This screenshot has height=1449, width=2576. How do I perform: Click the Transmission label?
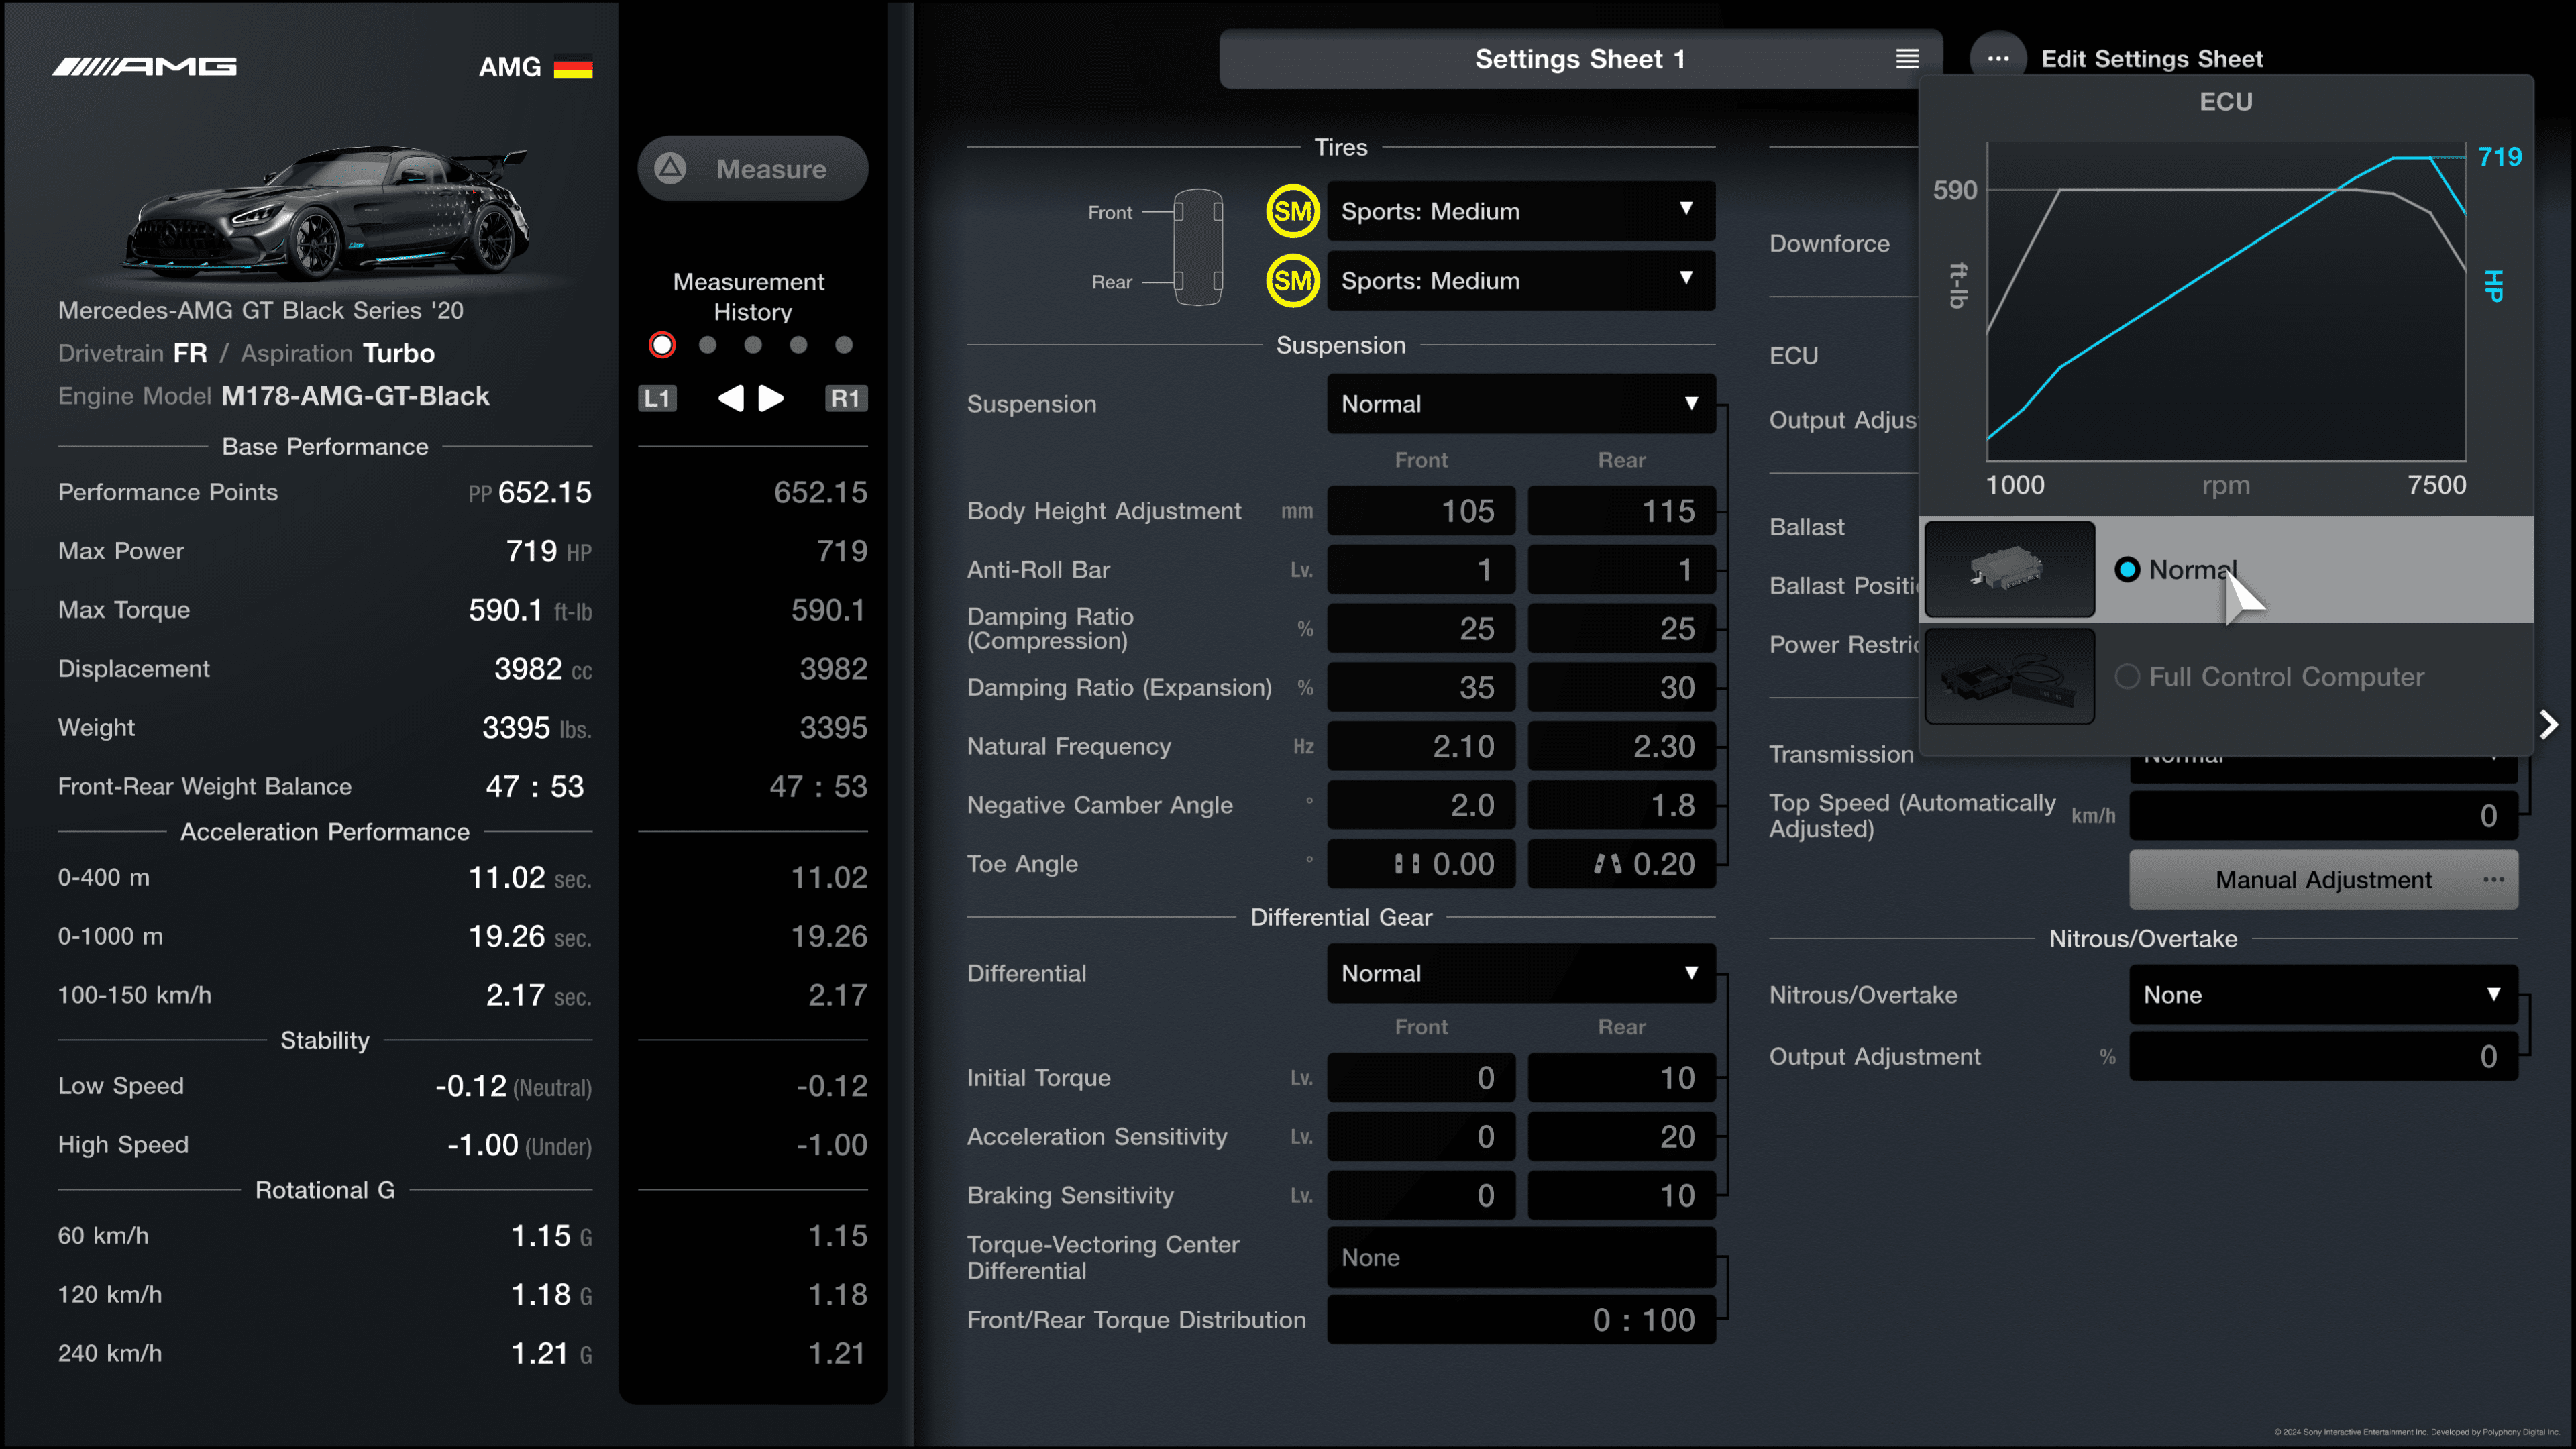pyautogui.click(x=1841, y=754)
